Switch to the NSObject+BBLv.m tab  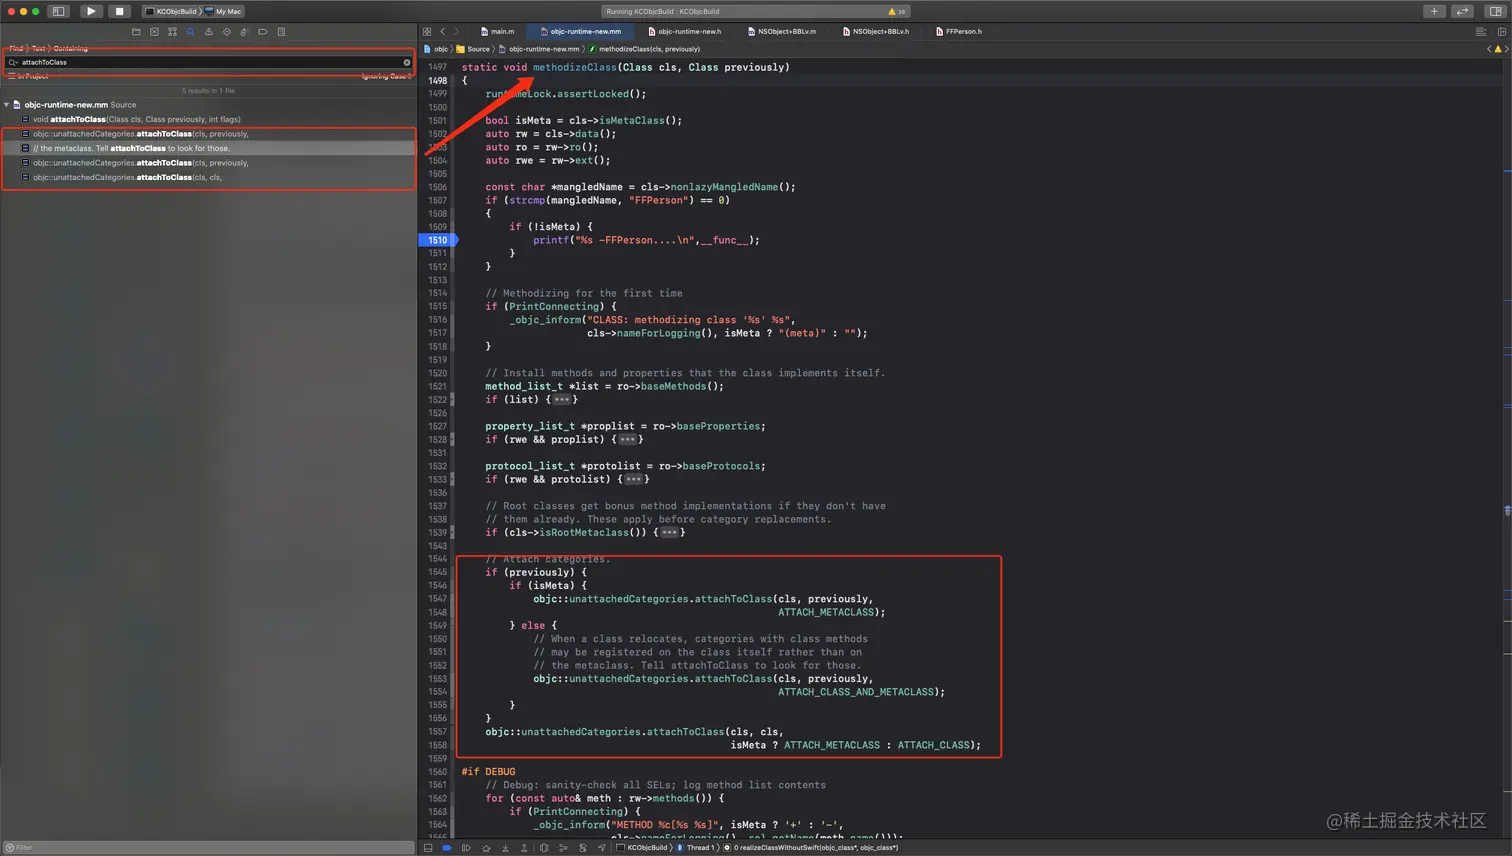click(781, 31)
